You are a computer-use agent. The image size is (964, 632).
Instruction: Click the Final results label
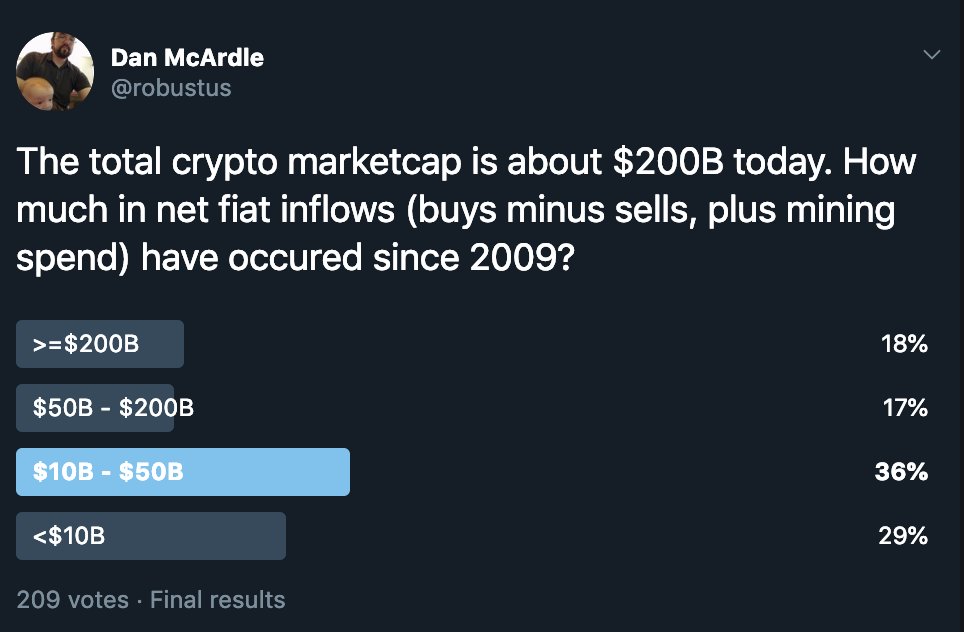click(218, 600)
